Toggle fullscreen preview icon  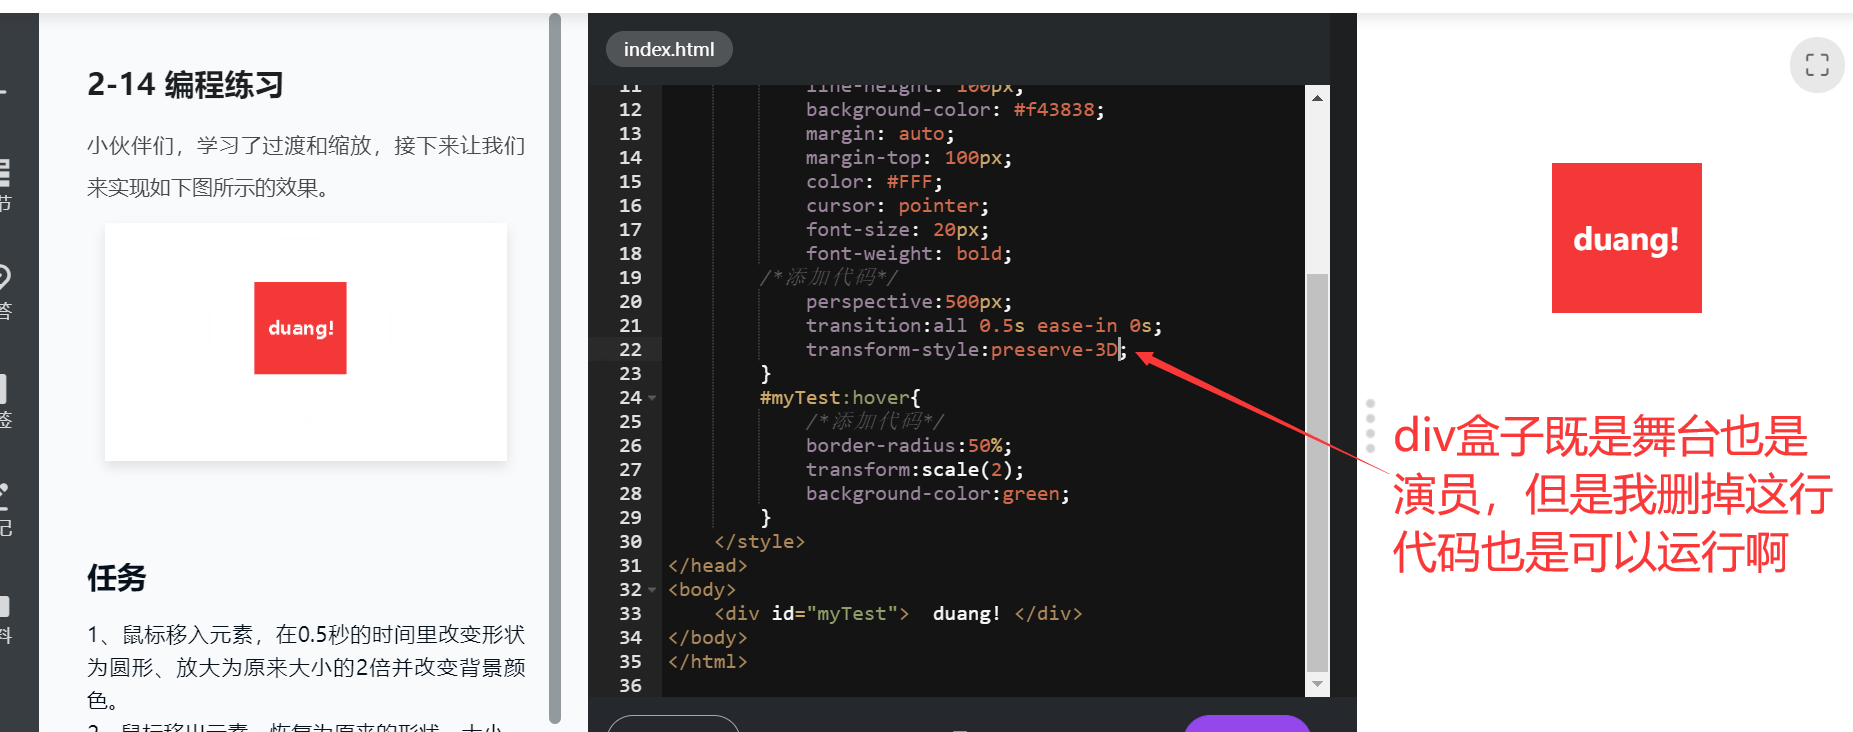tap(1817, 65)
